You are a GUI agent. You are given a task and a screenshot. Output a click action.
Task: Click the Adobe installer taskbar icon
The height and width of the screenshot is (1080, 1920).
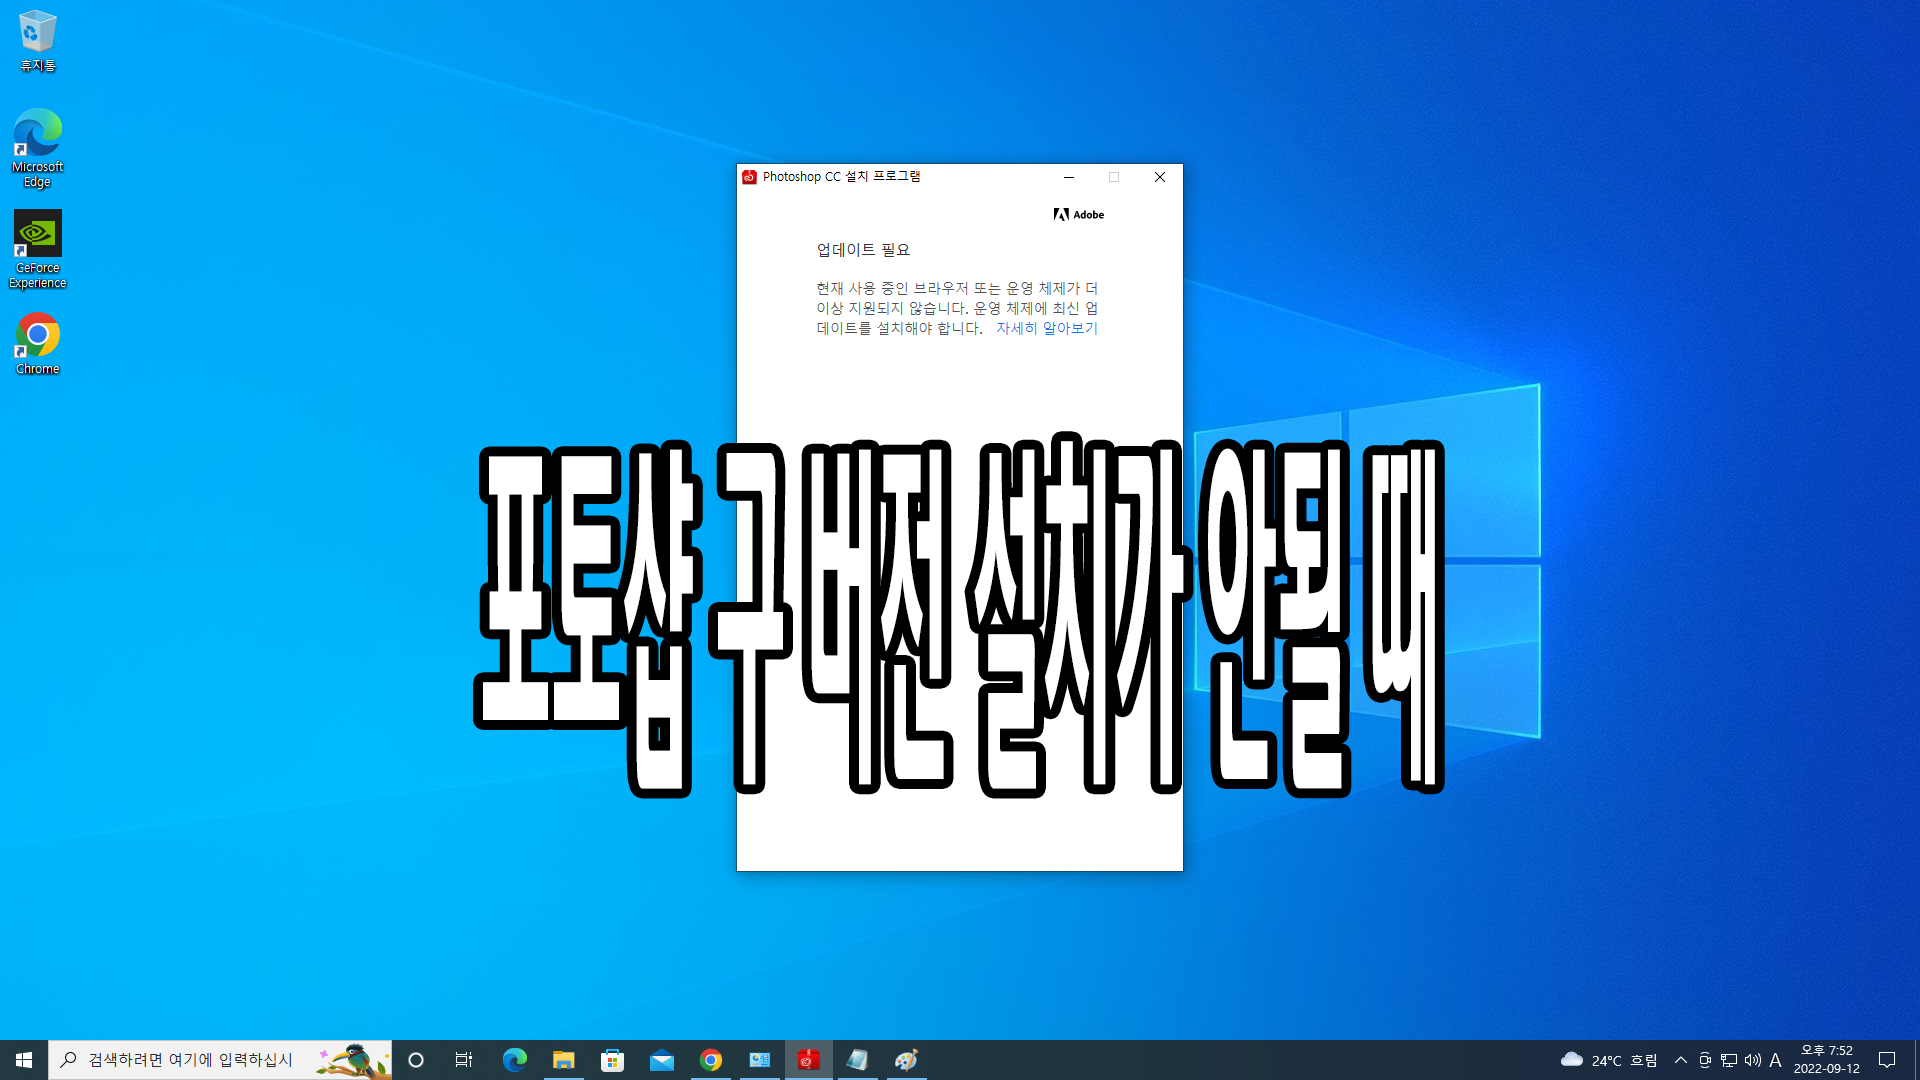click(x=808, y=1060)
